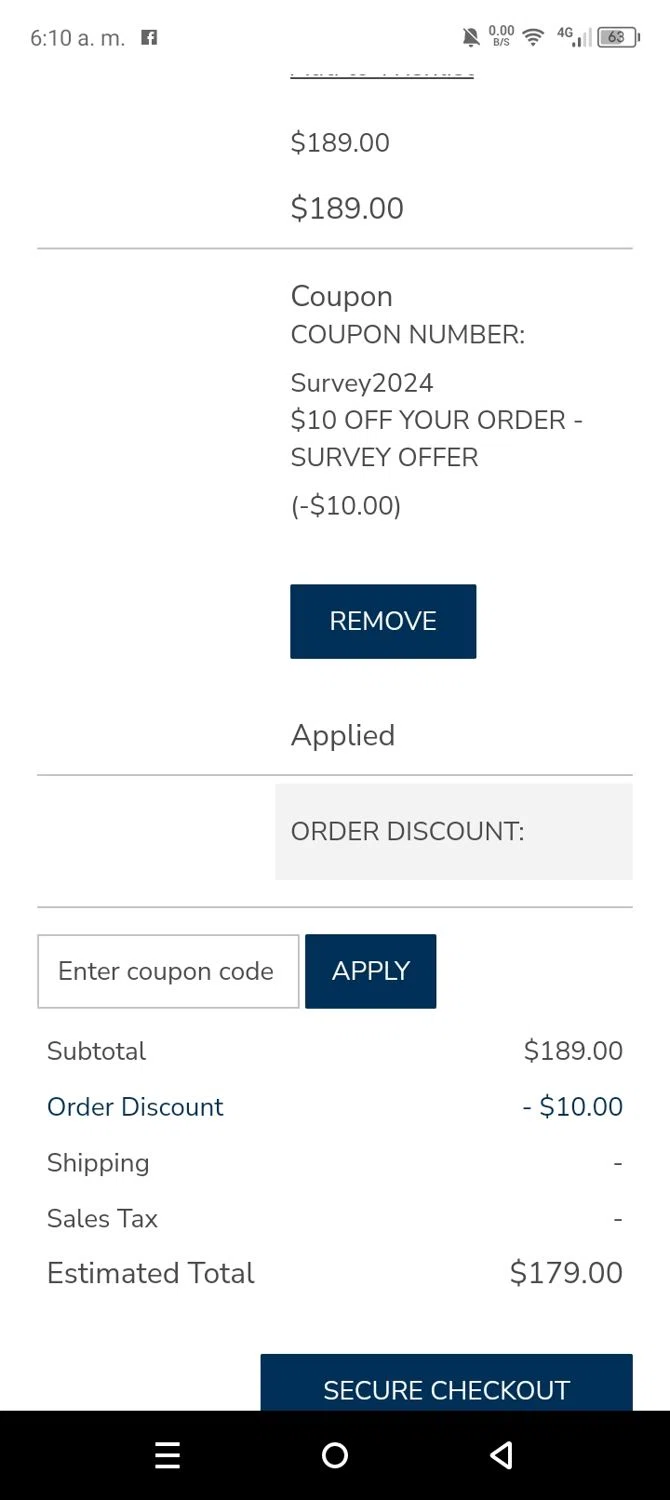Screen dimensions: 670x1500
Task: Open recent apps menu icon
Action: [x=168, y=1455]
